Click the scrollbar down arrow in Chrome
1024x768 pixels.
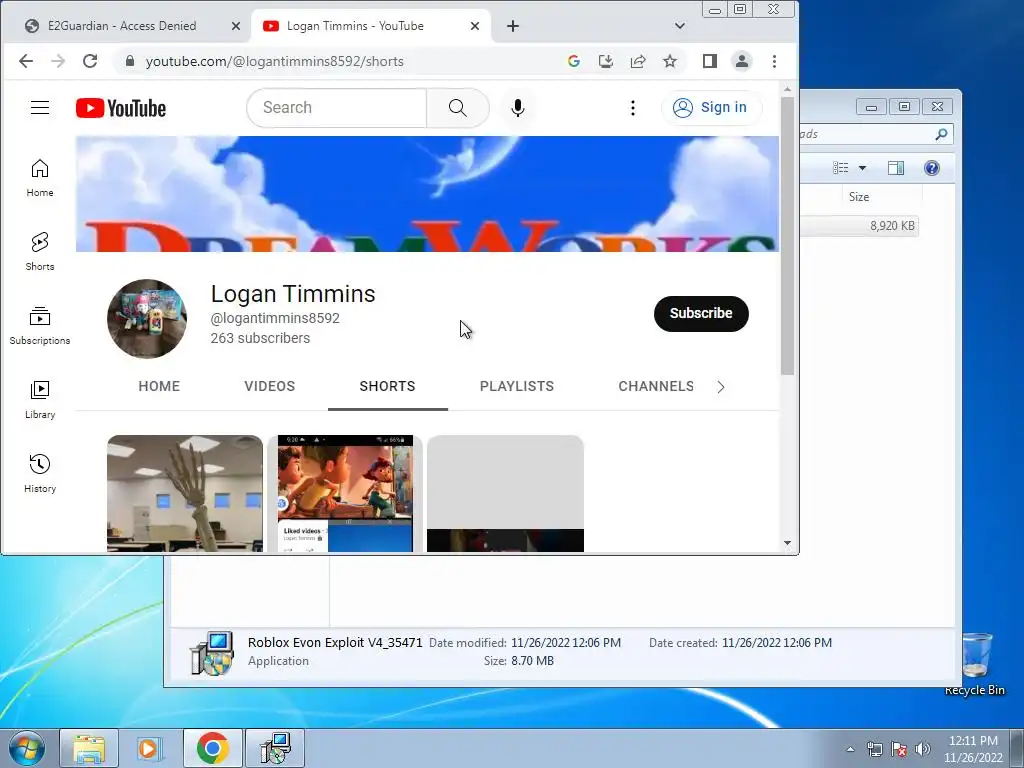click(x=788, y=543)
